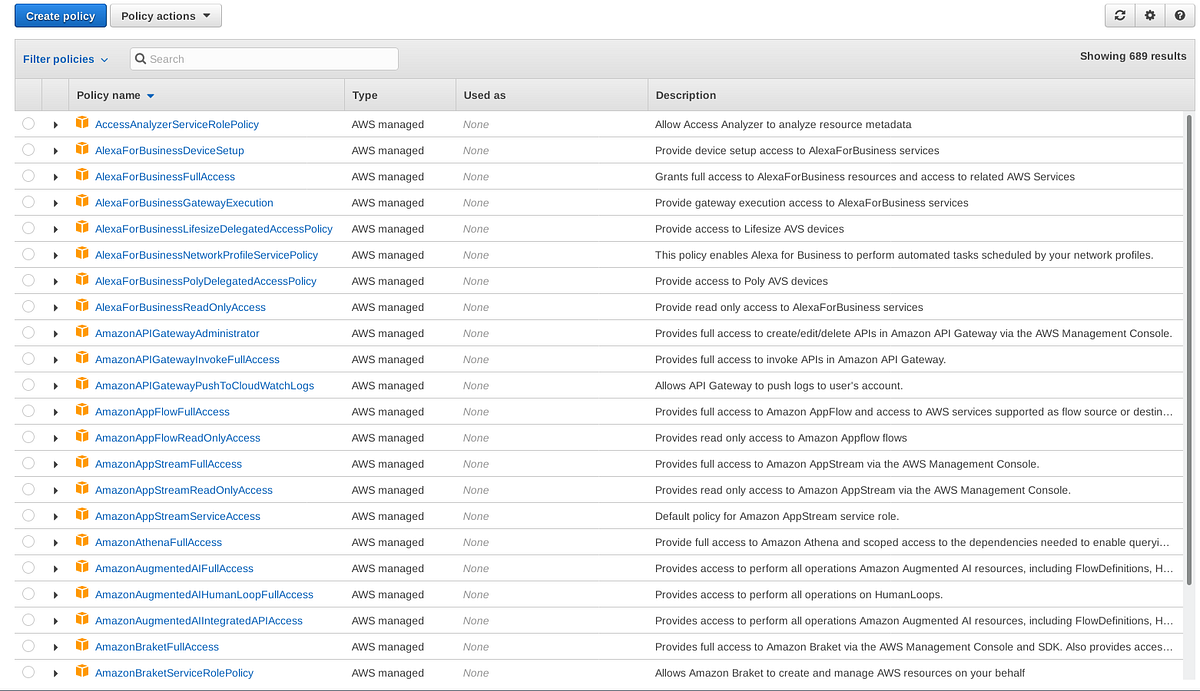
Task: Select the AlexaForBusinessDeviceSetup radio button
Action: (27, 150)
